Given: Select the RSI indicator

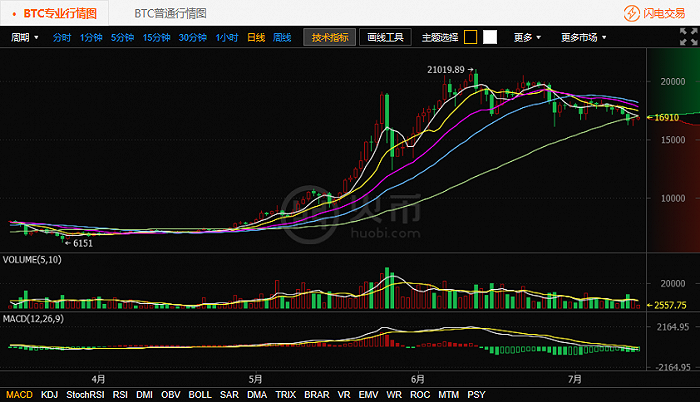Looking at the screenshot, I should [x=120, y=395].
